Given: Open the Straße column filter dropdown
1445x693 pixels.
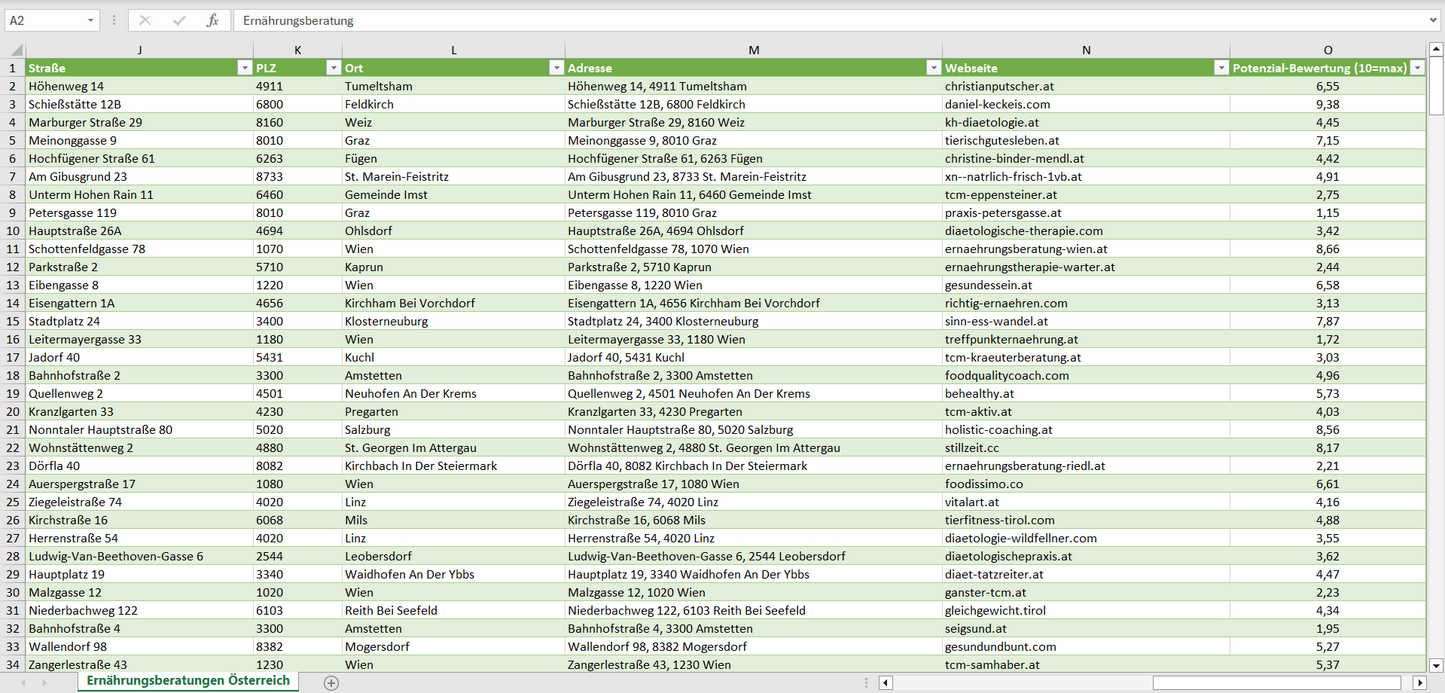Looking at the screenshot, I should tap(244, 68).
